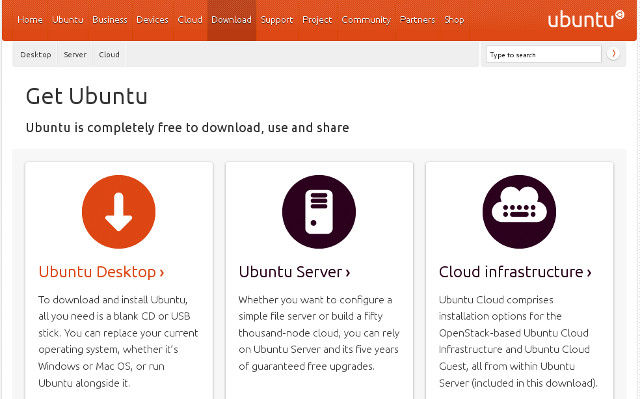
Task: Go to the Project page
Action: (317, 20)
